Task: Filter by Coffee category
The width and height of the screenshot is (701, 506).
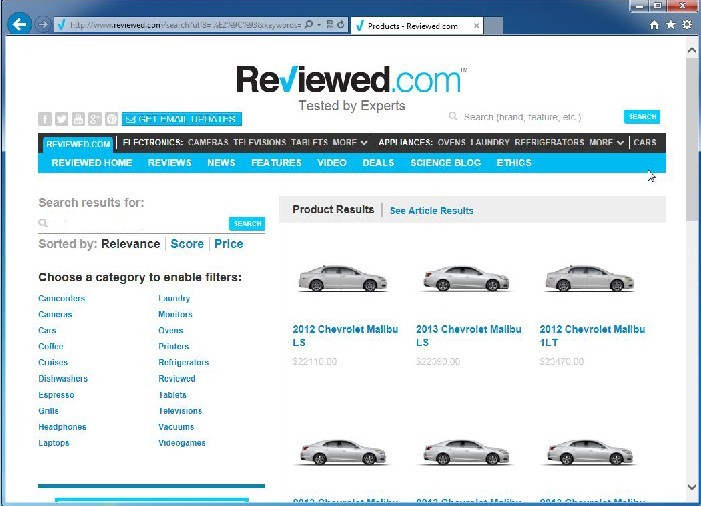Action: (51, 346)
